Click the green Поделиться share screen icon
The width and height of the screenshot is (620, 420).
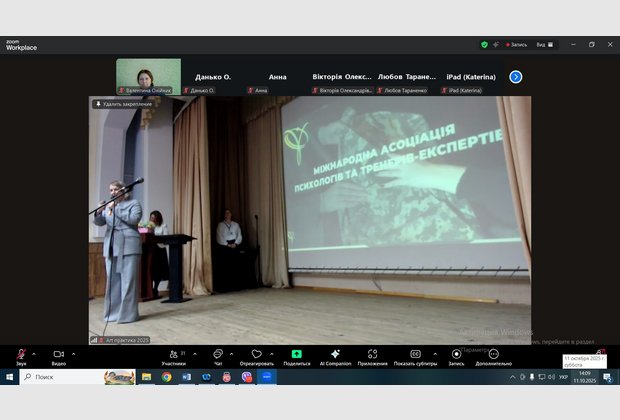(297, 355)
